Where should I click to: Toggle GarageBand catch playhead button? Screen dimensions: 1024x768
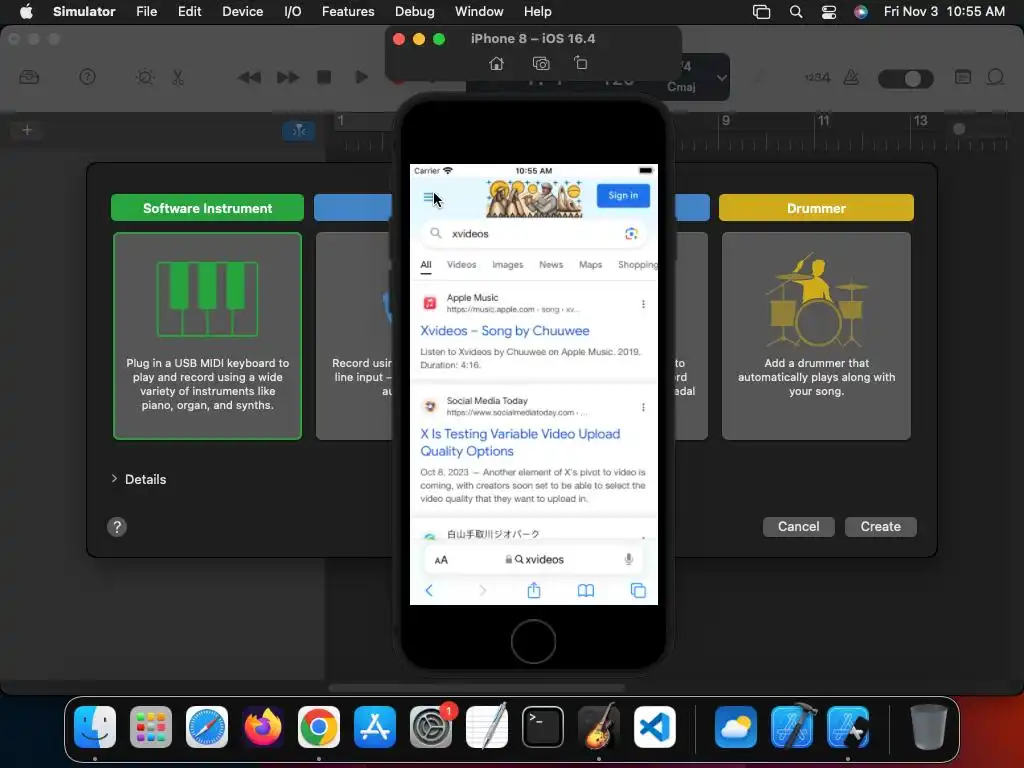[298, 131]
